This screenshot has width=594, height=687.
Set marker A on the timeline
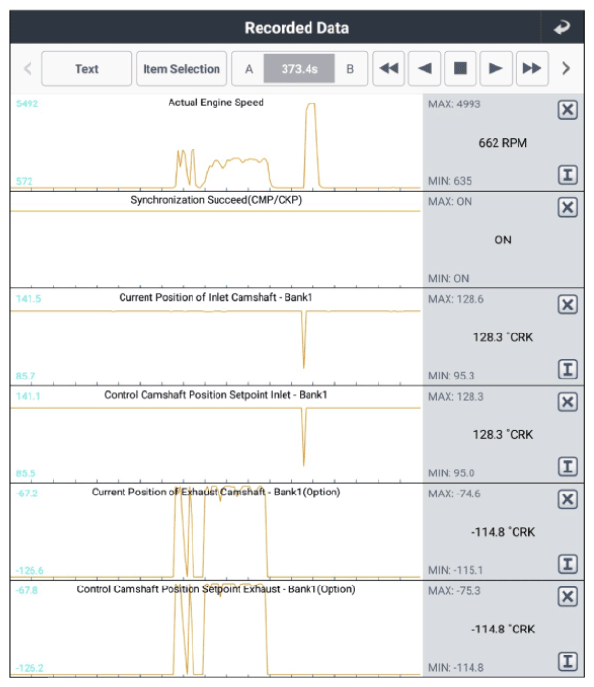tap(249, 69)
